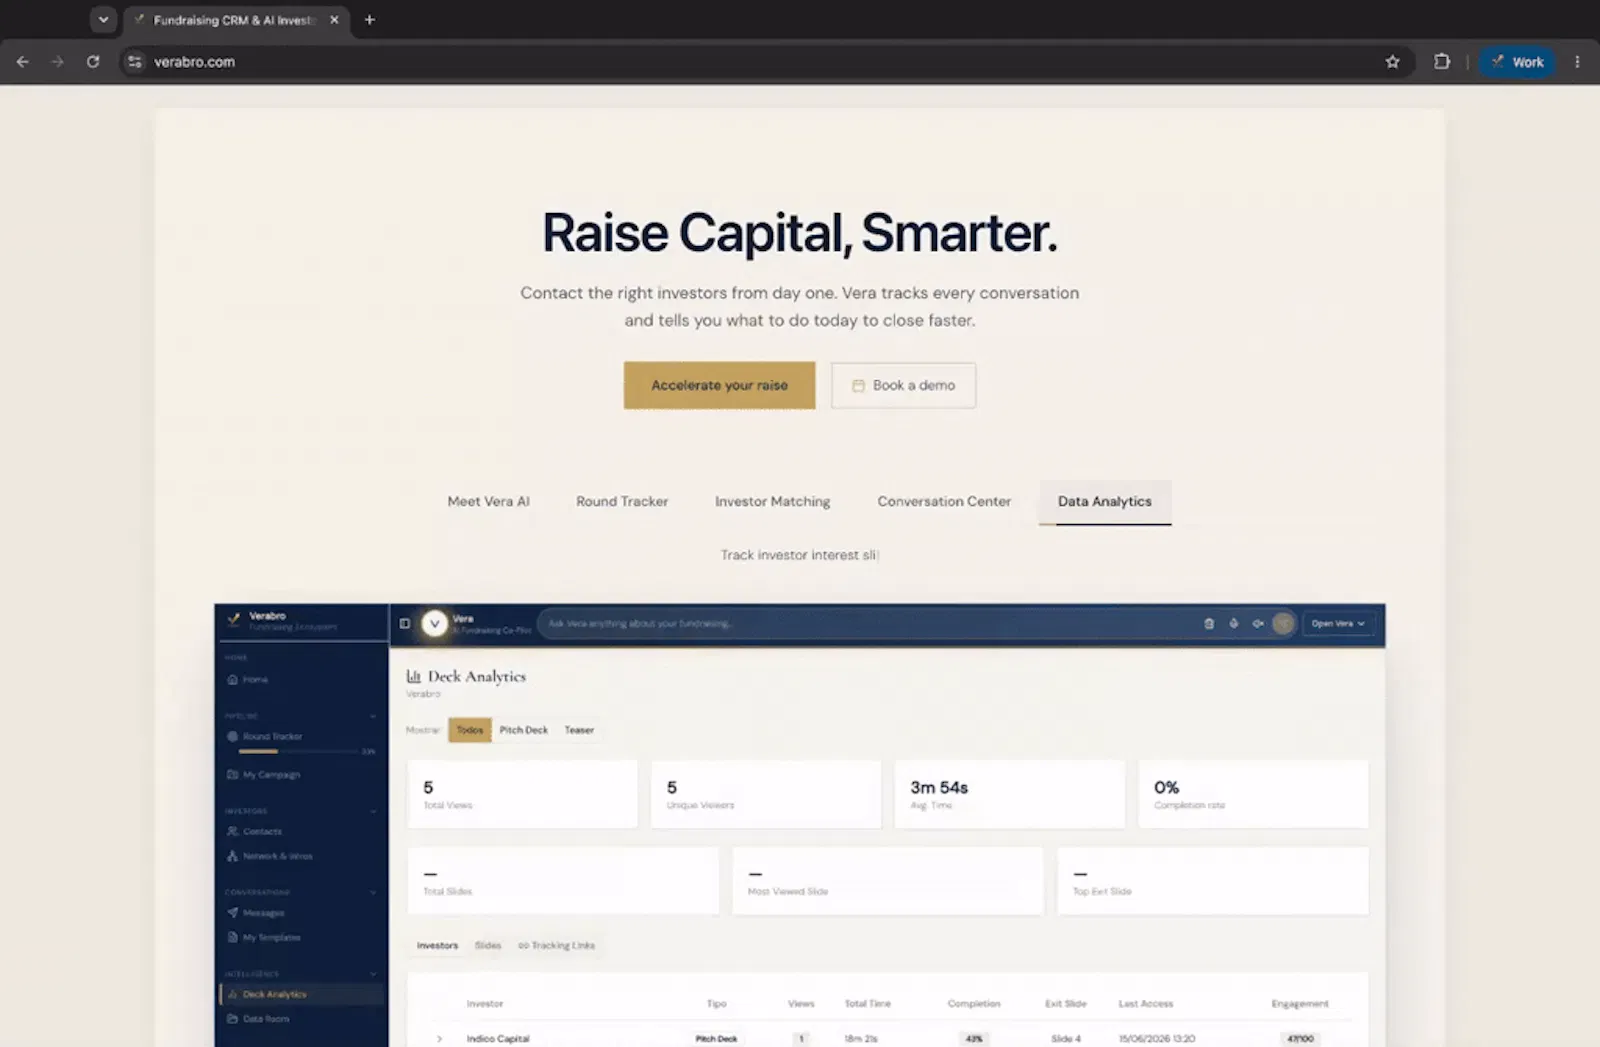Click the Last Access column header
This screenshot has height=1047, width=1600.
(x=1146, y=1003)
